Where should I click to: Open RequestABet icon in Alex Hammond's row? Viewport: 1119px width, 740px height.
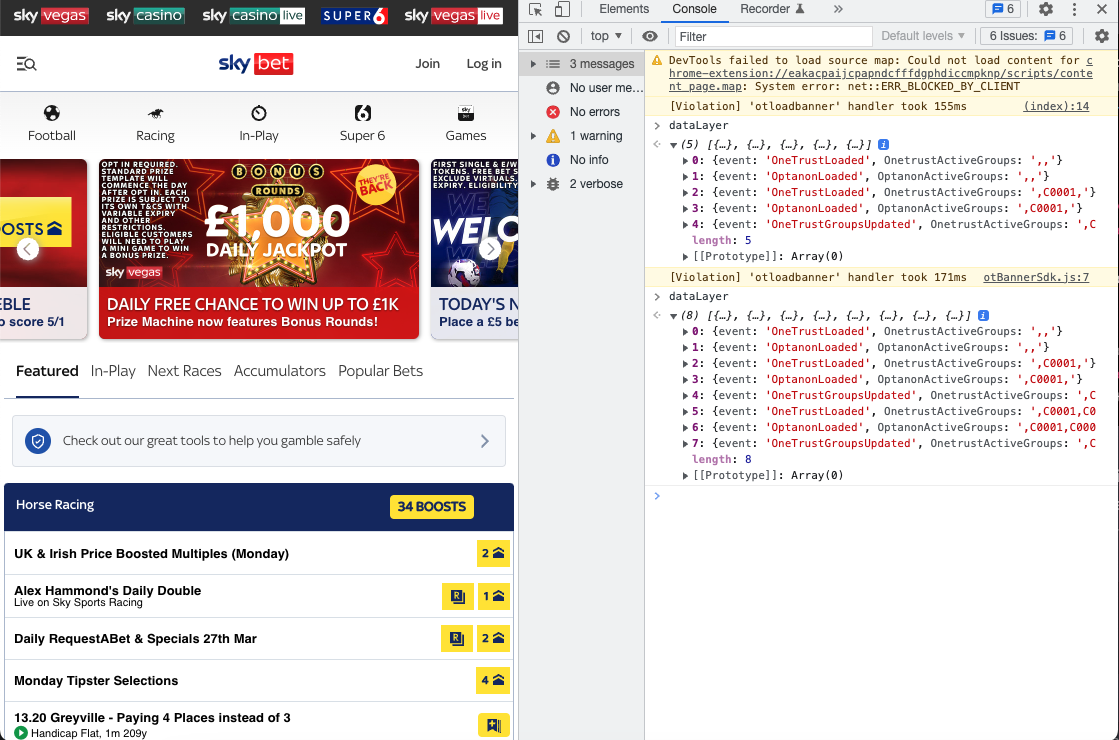coord(457,596)
